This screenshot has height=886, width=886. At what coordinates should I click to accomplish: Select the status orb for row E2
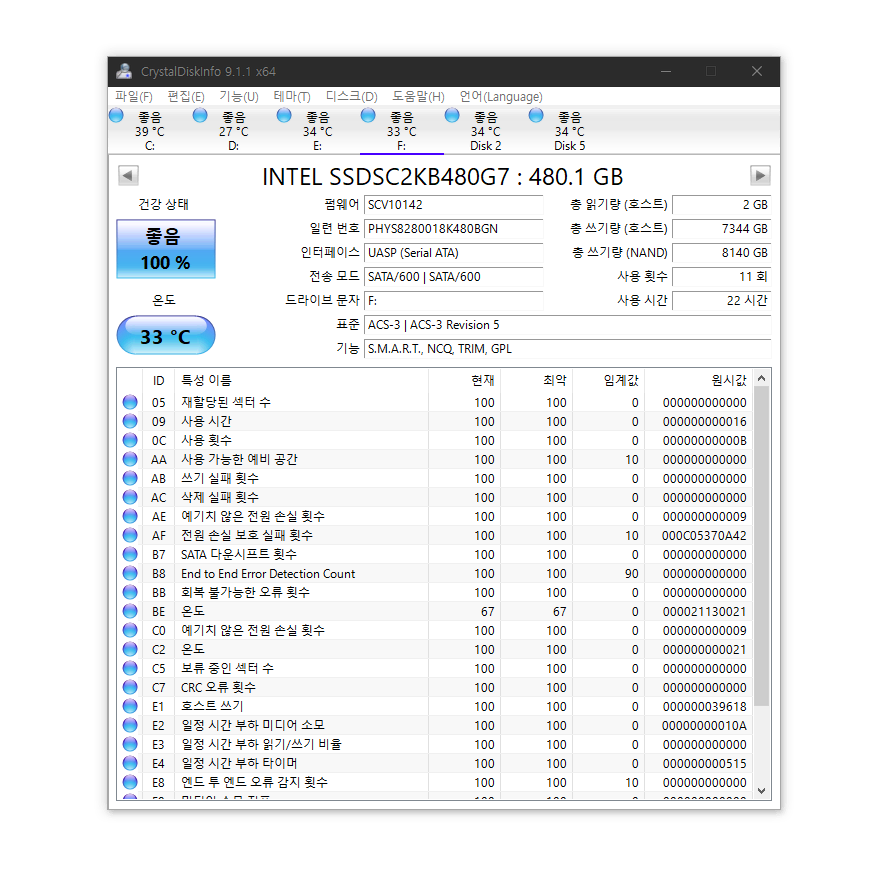[x=130, y=725]
